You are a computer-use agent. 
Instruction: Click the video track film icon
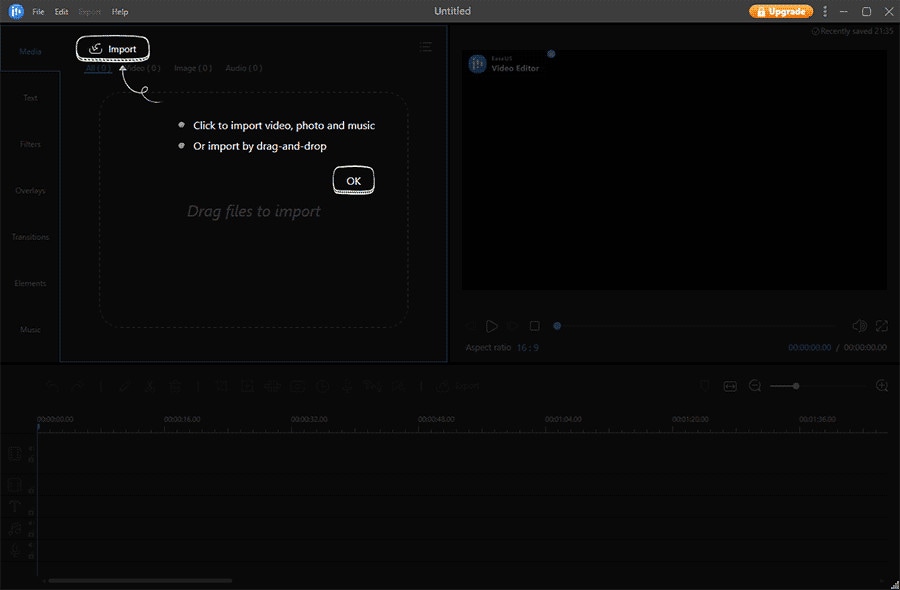point(15,455)
